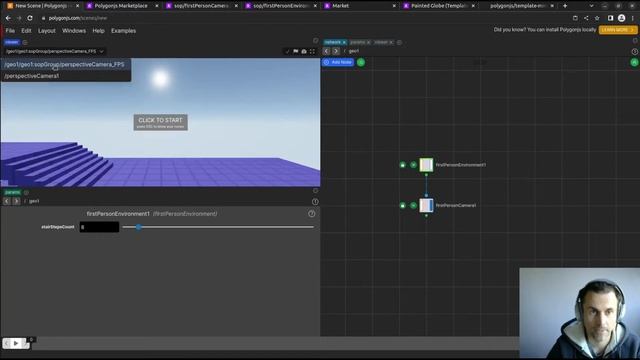
Task: Close the params tab in right panel
Action: [368, 42]
